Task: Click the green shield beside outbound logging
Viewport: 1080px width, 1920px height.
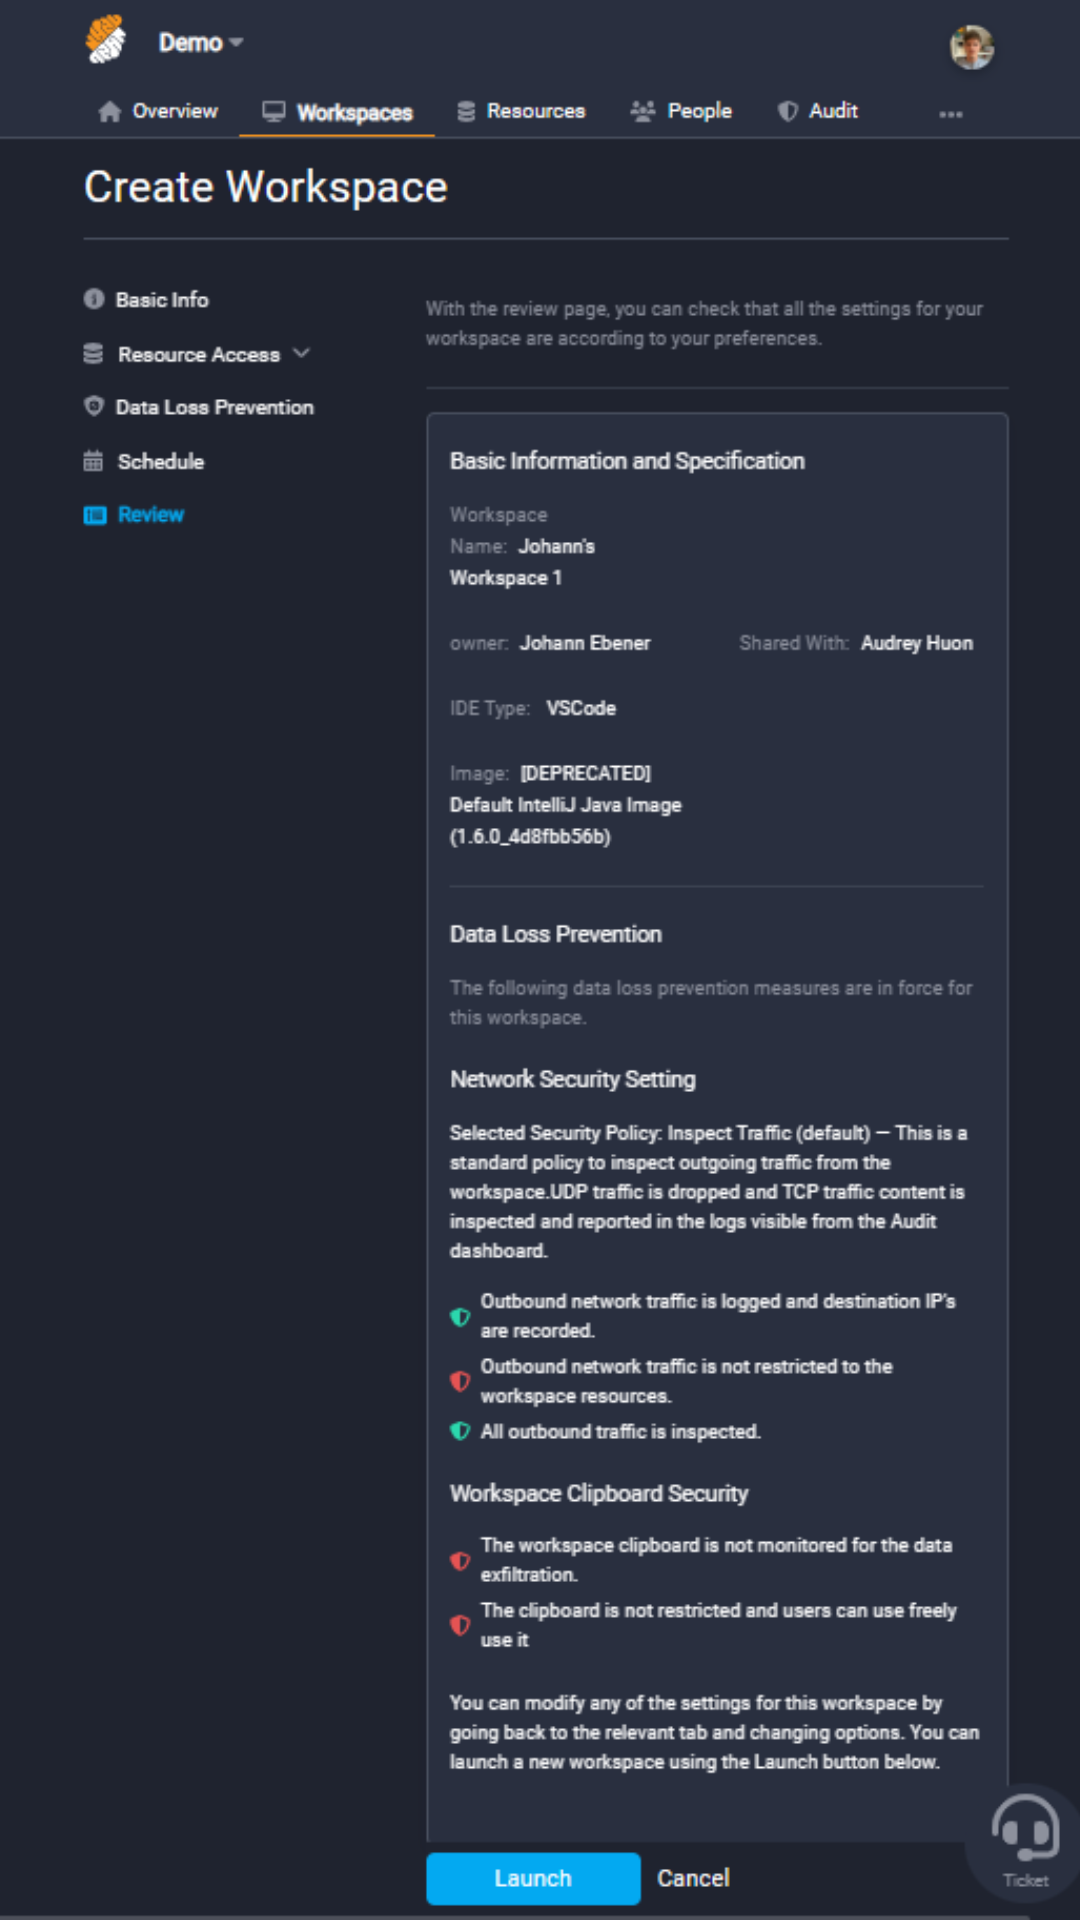Action: pos(460,1317)
